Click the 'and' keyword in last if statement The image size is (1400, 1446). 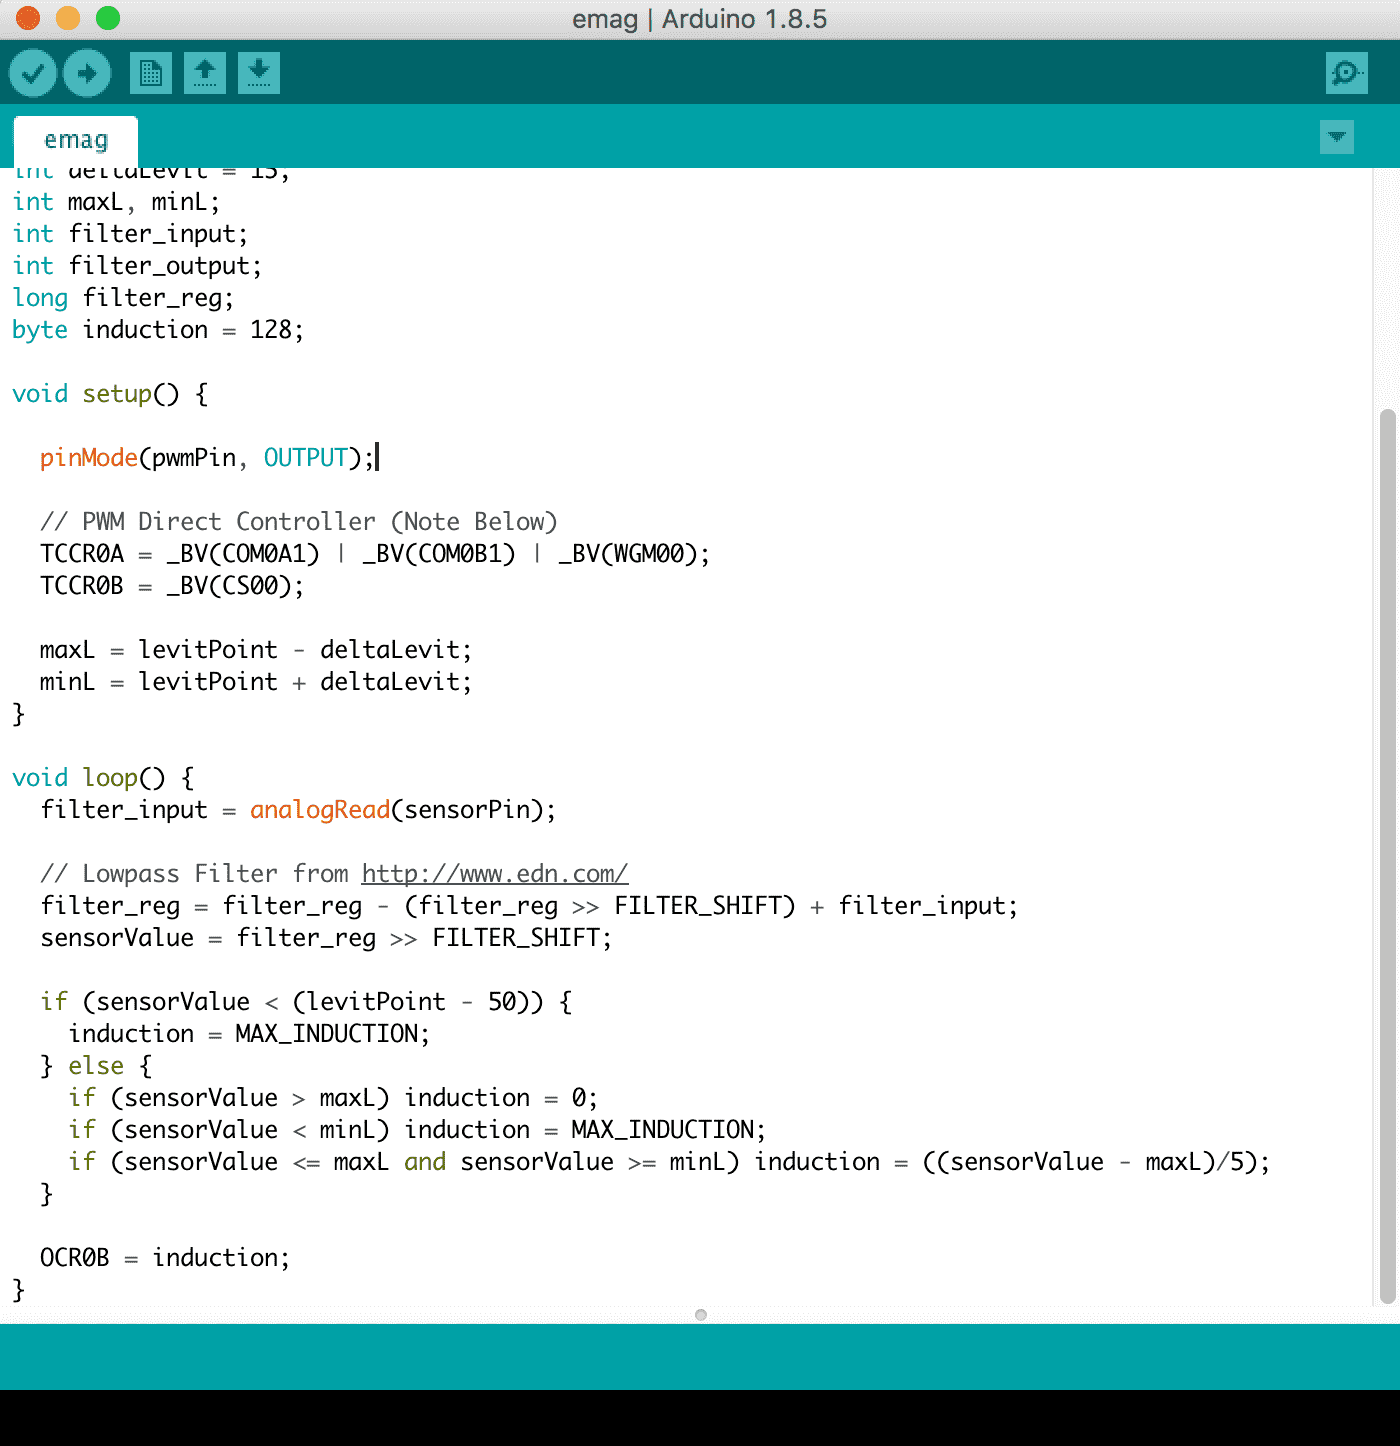[x=425, y=1162]
